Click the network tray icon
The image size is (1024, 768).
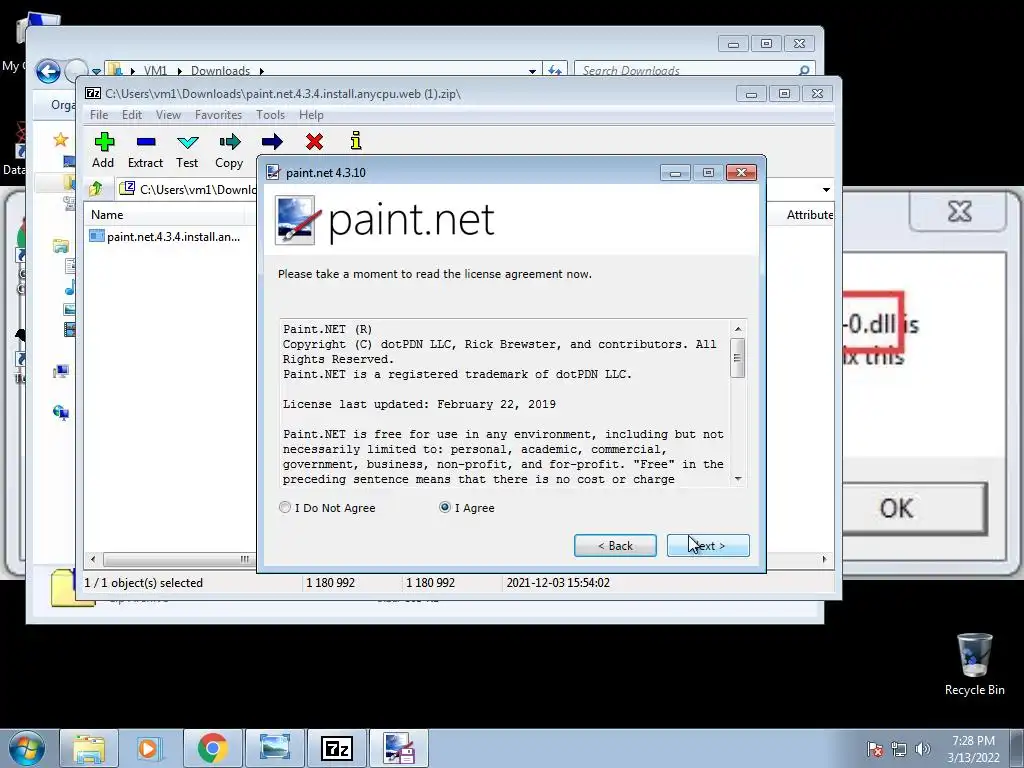tap(899, 749)
